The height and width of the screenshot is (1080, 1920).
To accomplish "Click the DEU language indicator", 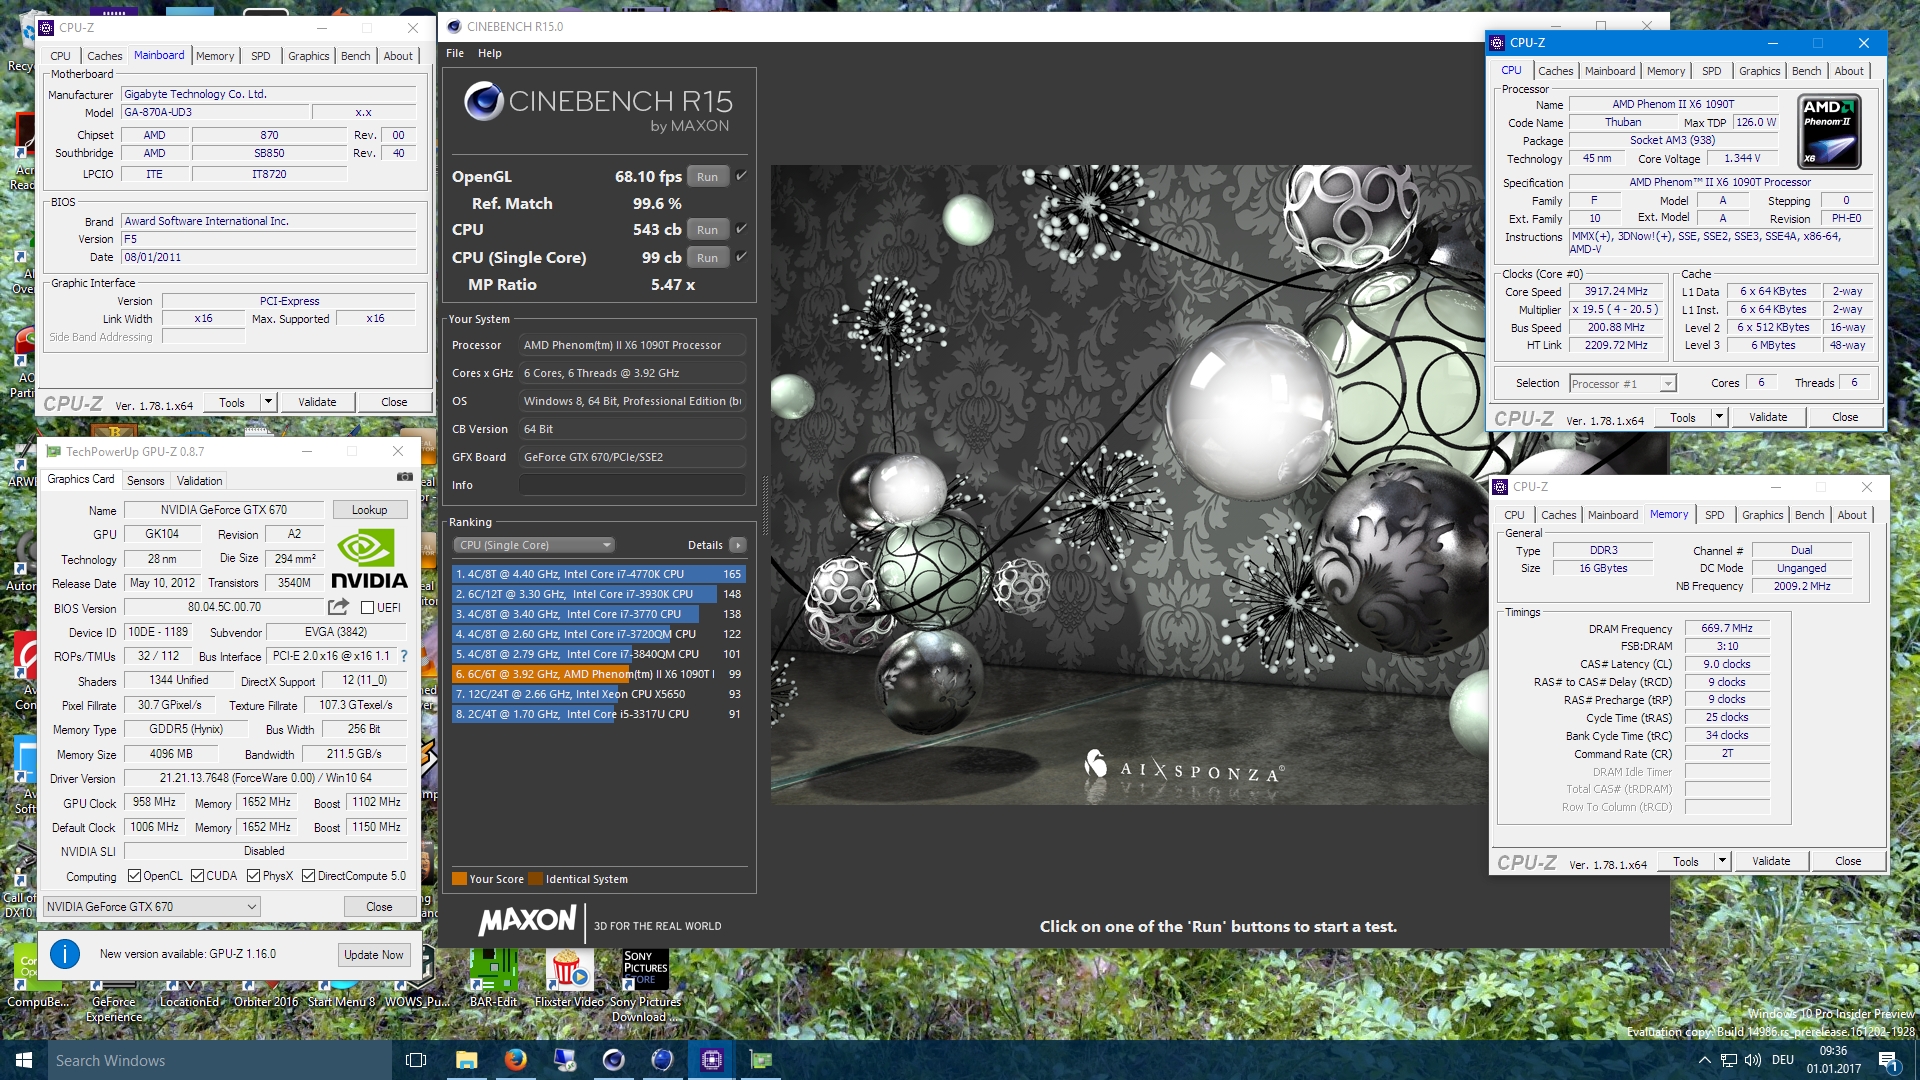I will [x=1783, y=1060].
